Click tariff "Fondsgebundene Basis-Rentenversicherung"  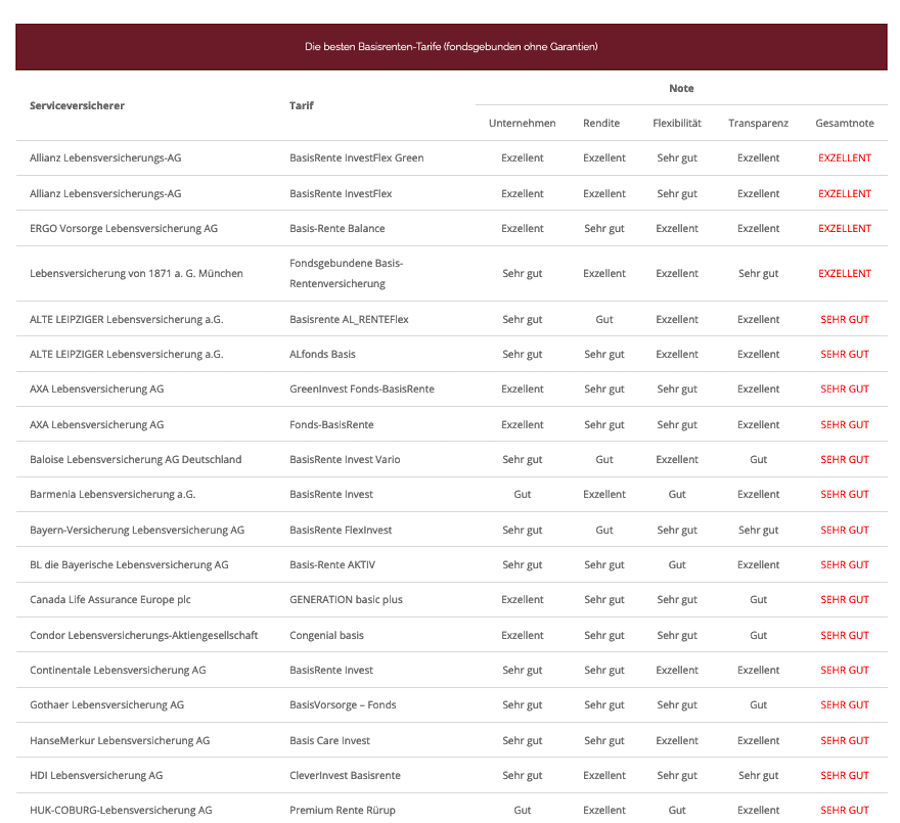point(346,274)
